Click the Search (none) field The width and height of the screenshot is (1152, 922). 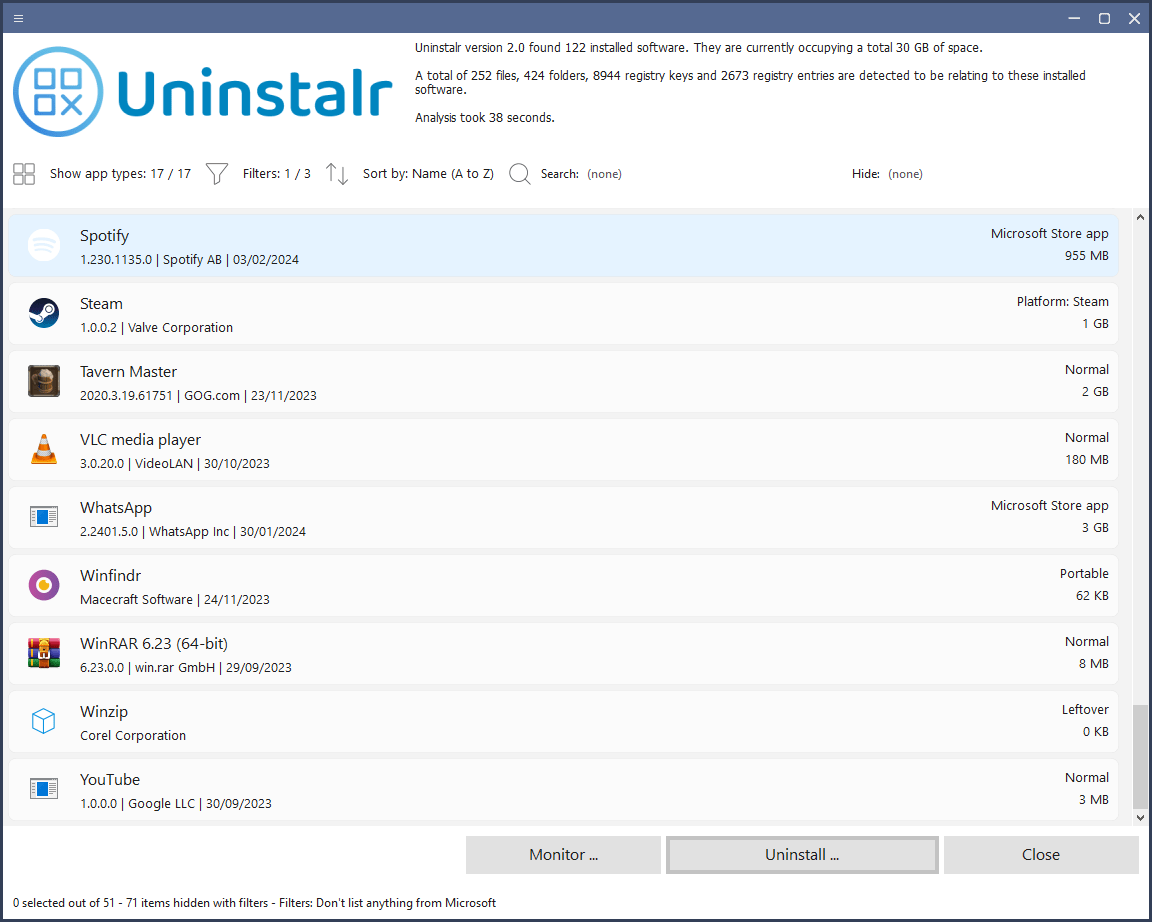[x=603, y=174]
